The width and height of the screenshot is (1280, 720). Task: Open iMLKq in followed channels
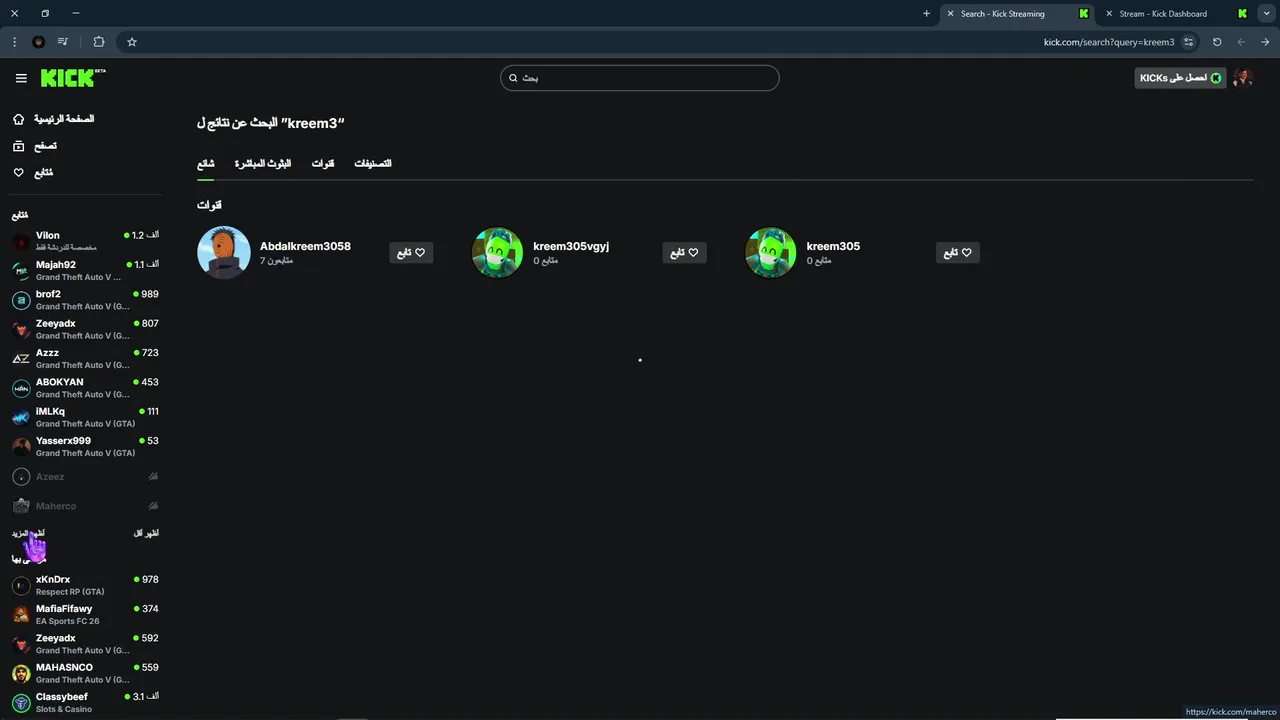[x=85, y=417]
